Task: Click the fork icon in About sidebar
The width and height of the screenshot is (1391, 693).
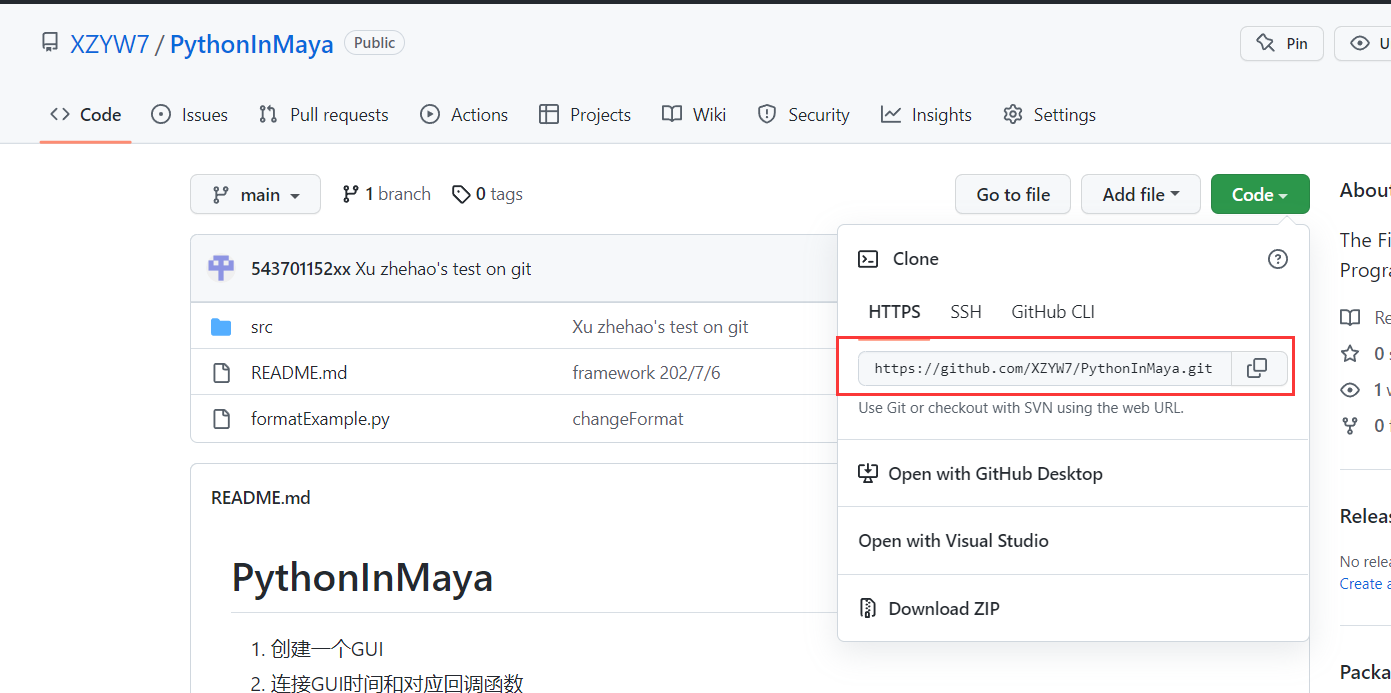Action: pos(1350,425)
